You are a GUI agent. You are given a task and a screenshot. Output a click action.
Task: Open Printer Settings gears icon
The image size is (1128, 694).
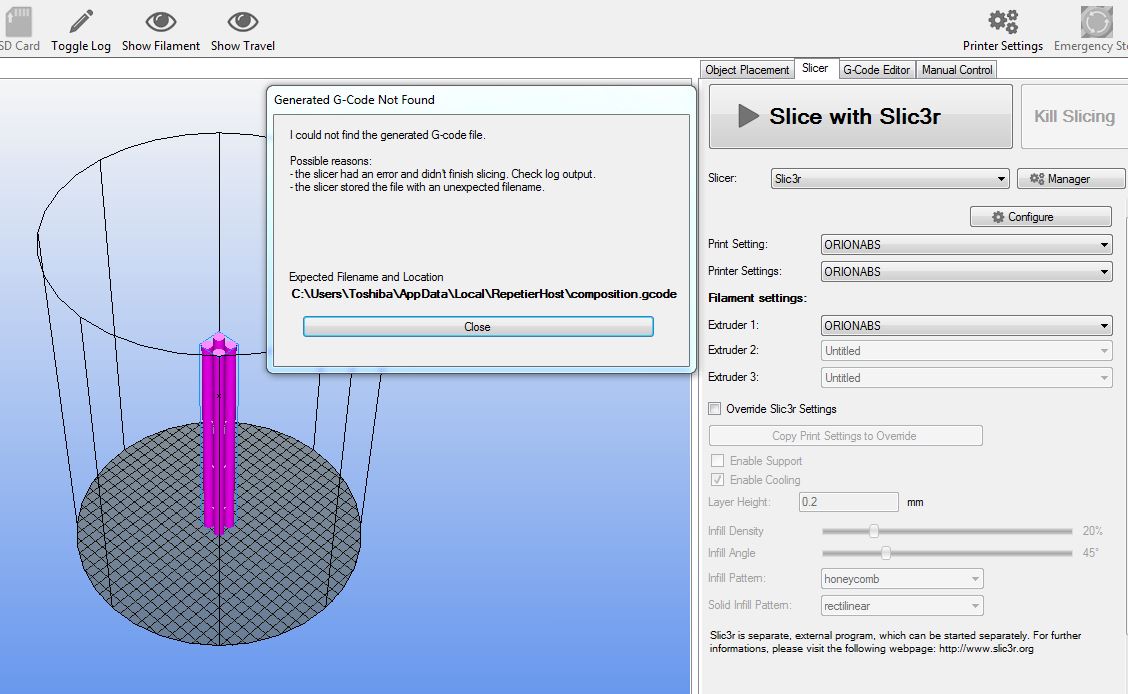(1002, 21)
